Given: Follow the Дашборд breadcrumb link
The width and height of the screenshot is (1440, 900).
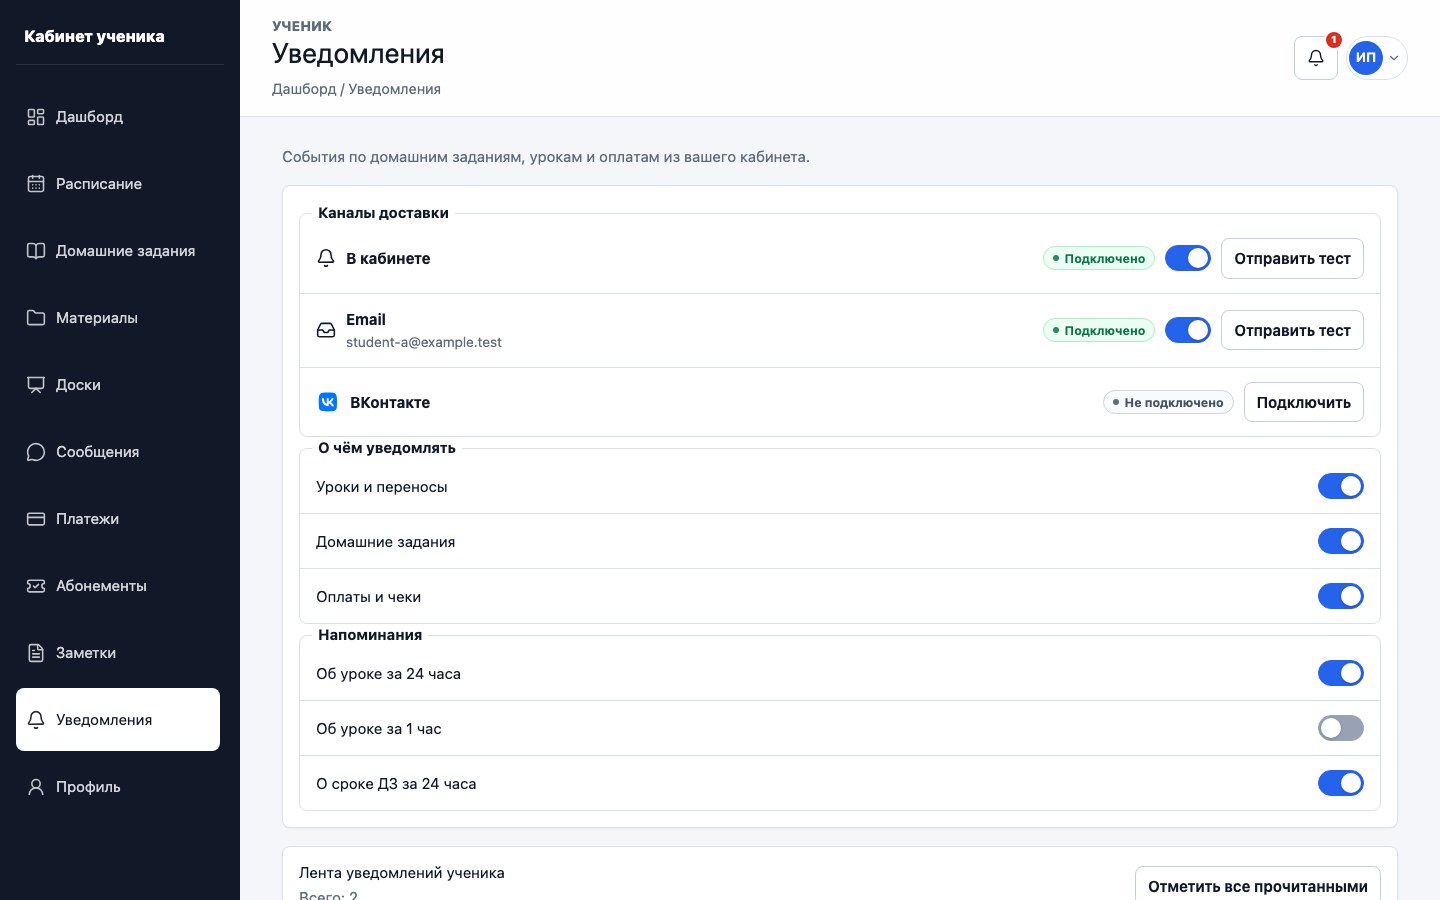Looking at the screenshot, I should click(304, 89).
